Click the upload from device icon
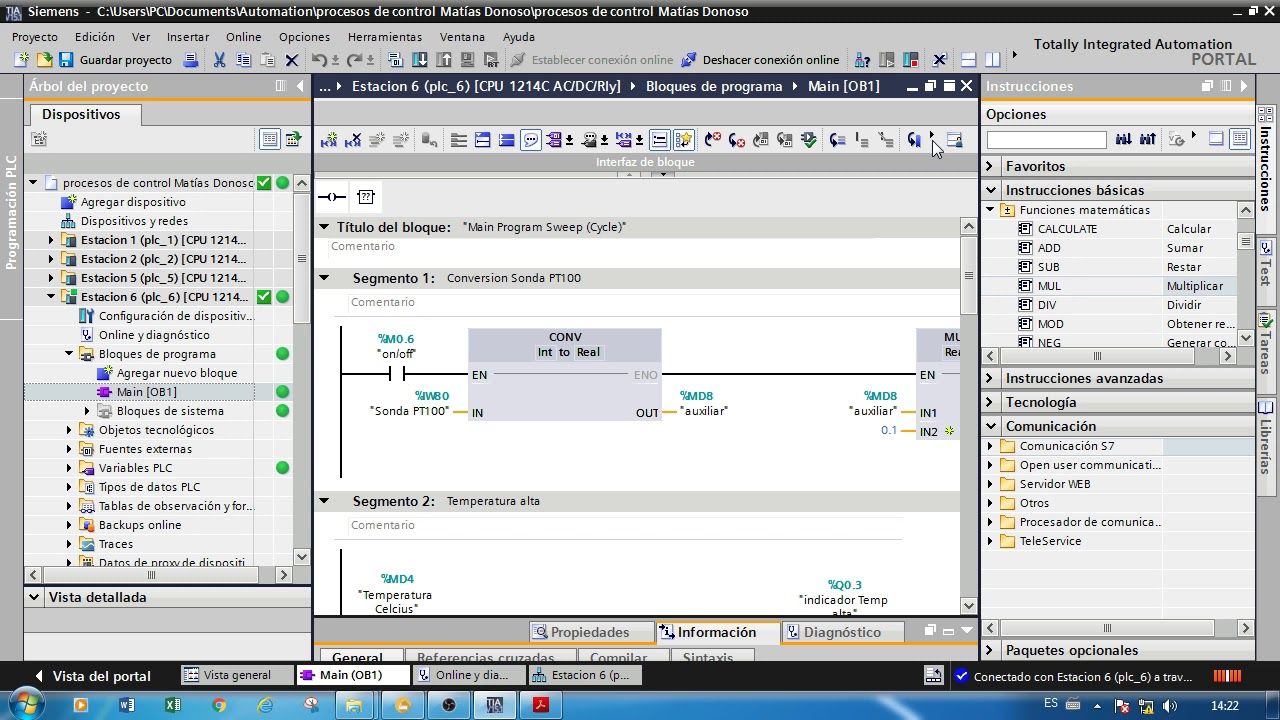 click(x=443, y=60)
